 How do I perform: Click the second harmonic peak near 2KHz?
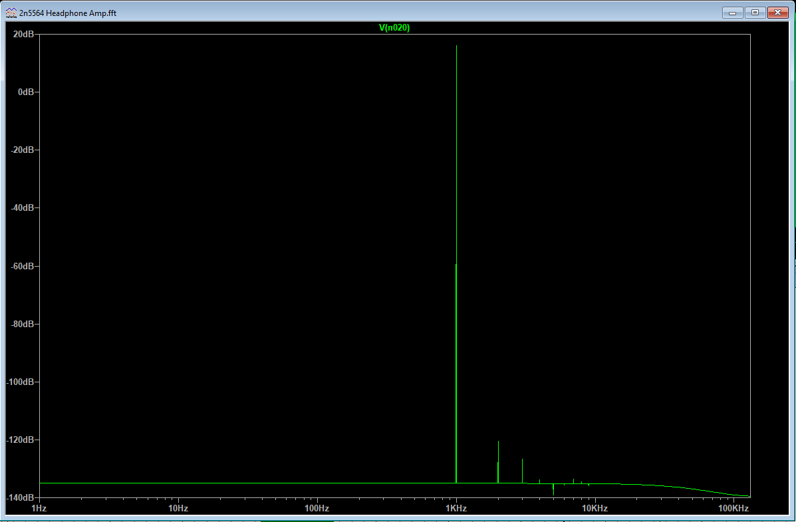click(498, 462)
